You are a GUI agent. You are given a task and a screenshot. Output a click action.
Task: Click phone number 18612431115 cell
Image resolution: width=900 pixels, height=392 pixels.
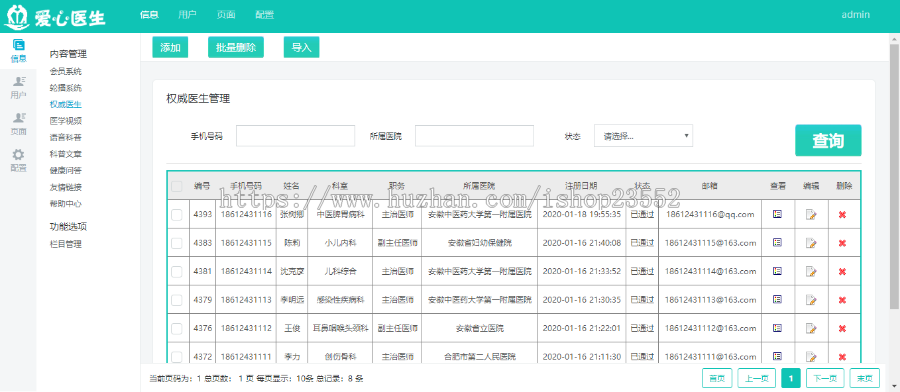[246, 243]
